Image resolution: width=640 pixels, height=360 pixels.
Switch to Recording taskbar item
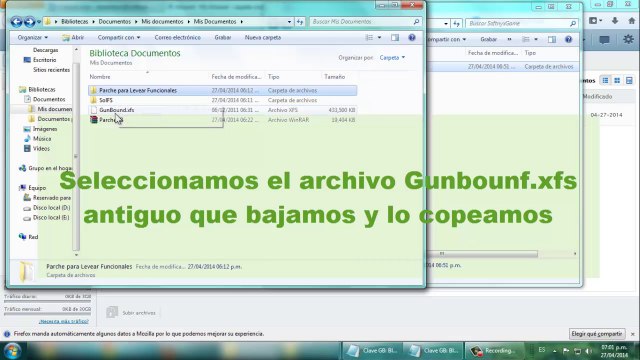[494, 351]
